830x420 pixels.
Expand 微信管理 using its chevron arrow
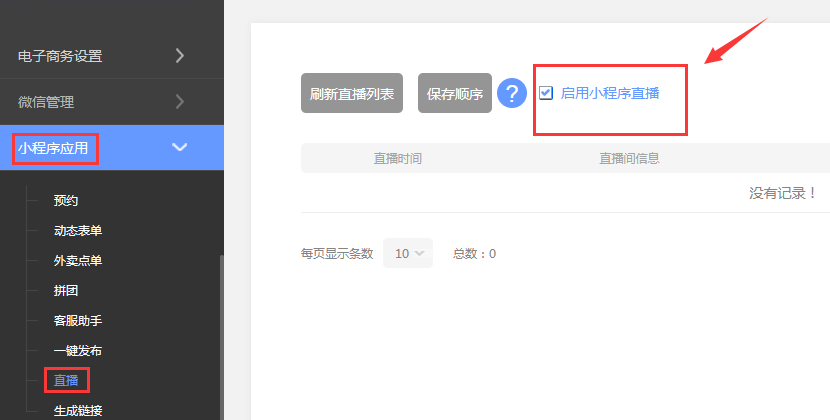[180, 101]
